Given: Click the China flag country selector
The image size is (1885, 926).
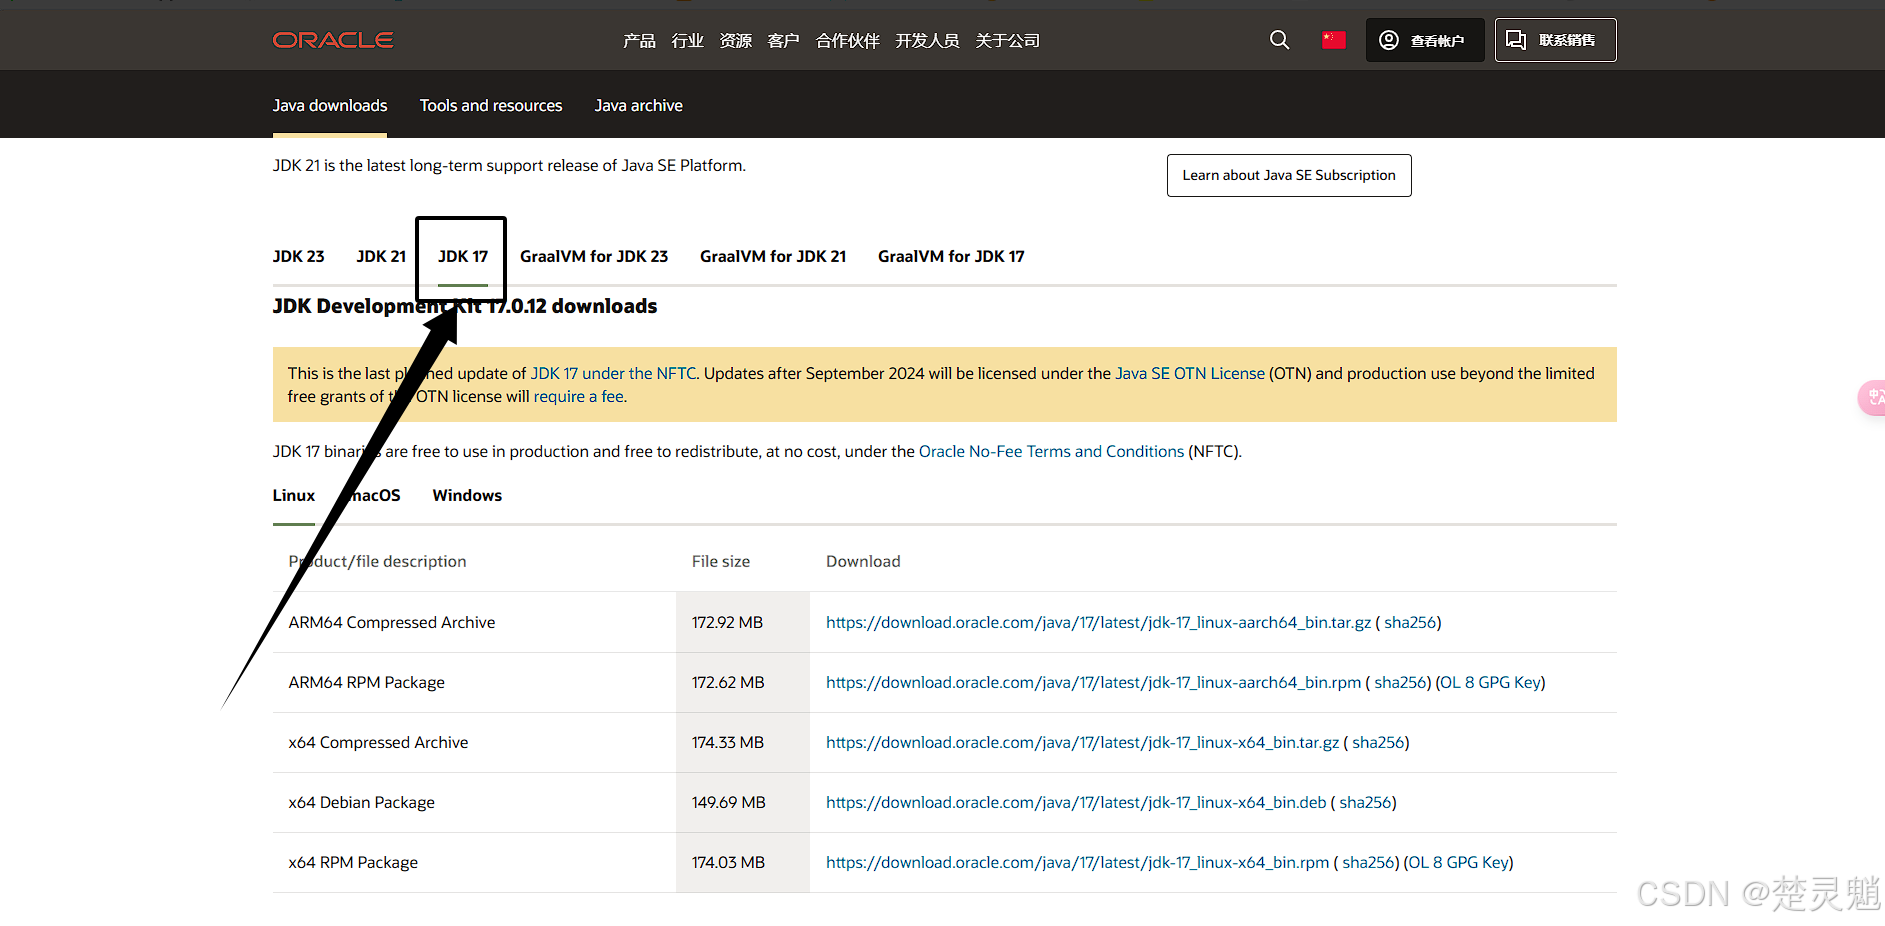Looking at the screenshot, I should coord(1333,40).
